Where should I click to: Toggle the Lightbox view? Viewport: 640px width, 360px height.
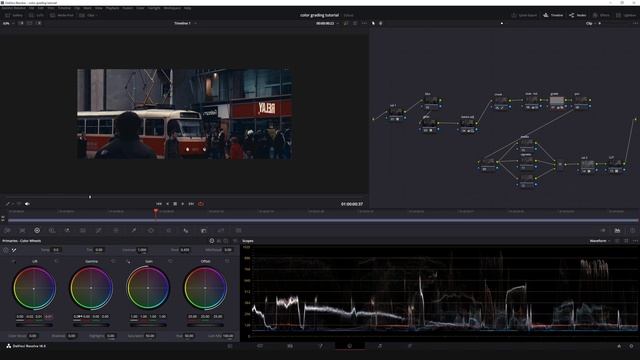coord(626,15)
